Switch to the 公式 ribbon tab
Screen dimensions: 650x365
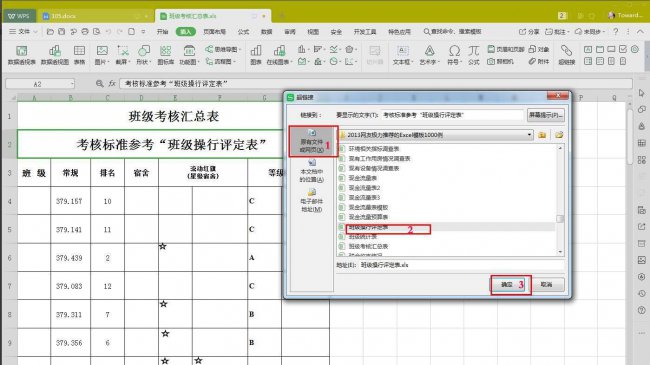pyautogui.click(x=243, y=32)
